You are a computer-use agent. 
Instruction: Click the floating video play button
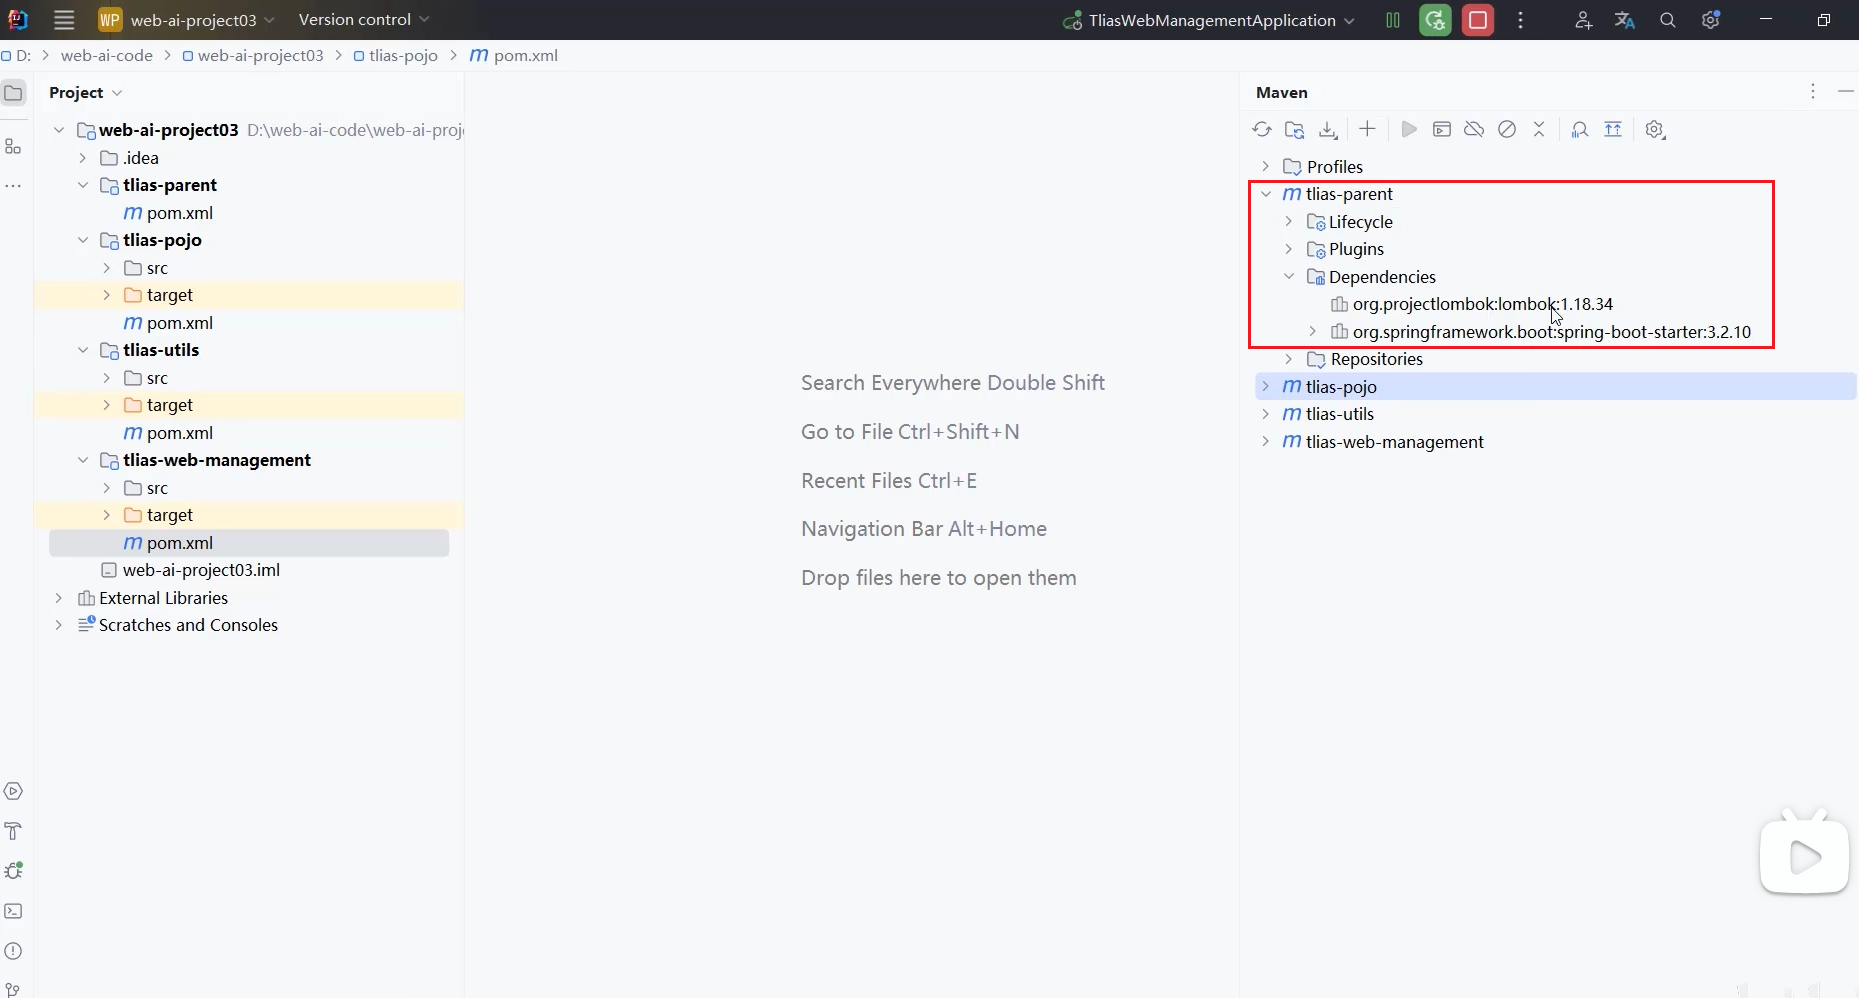(x=1804, y=857)
